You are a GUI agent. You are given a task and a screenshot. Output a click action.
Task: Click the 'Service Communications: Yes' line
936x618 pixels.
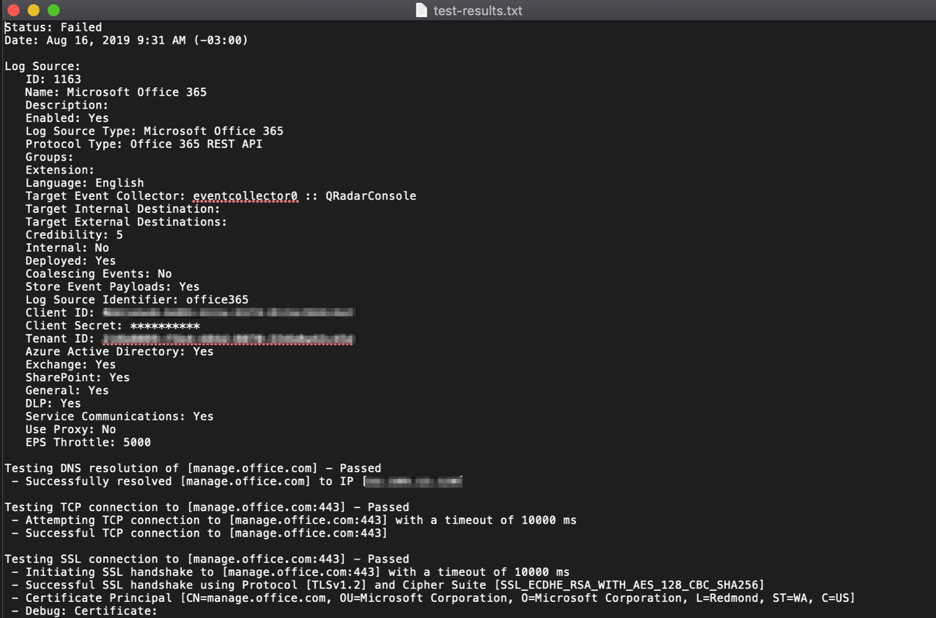[119, 417]
